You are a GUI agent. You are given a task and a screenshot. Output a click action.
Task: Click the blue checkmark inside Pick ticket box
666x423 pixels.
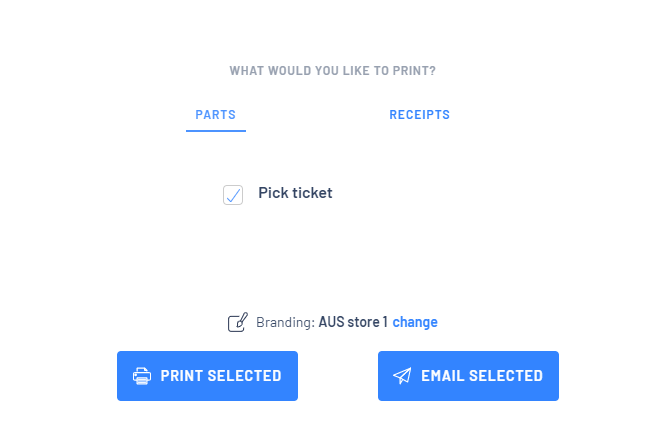pyautogui.click(x=233, y=195)
